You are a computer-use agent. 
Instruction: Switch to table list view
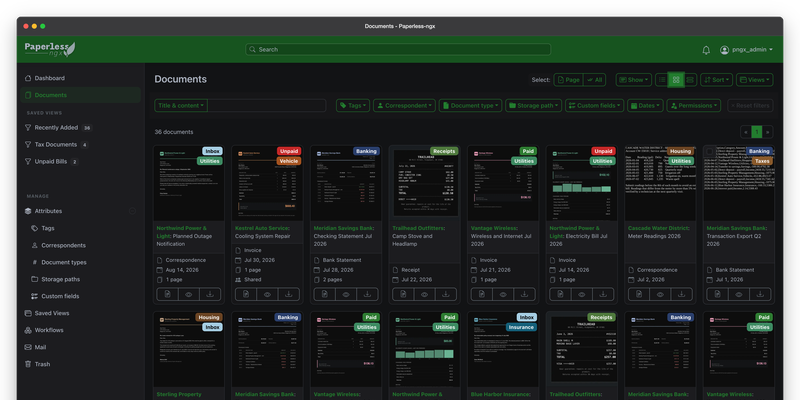(662, 80)
